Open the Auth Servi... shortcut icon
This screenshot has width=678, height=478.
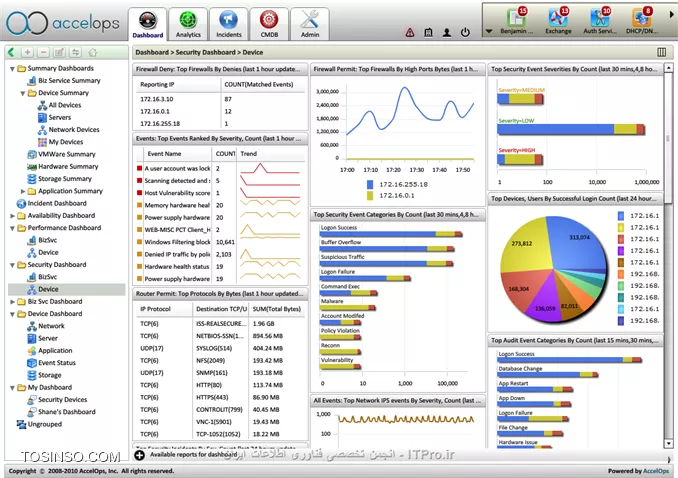599,20
